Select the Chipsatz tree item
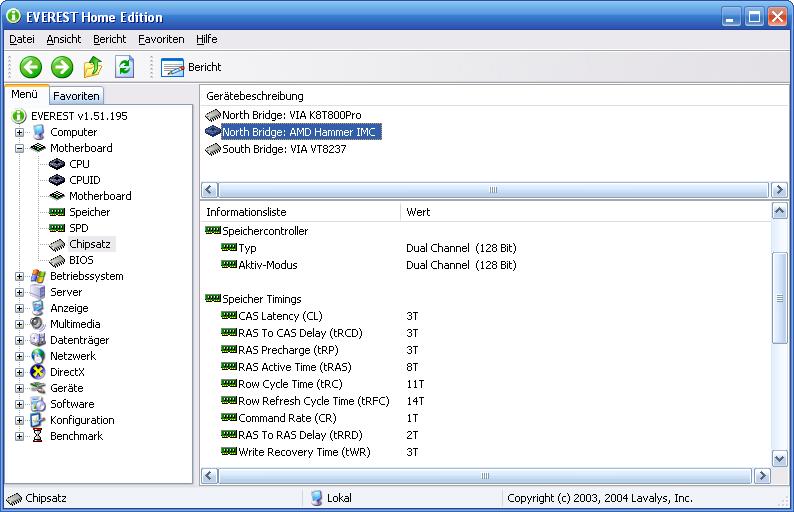The width and height of the screenshot is (794, 512). 90,244
